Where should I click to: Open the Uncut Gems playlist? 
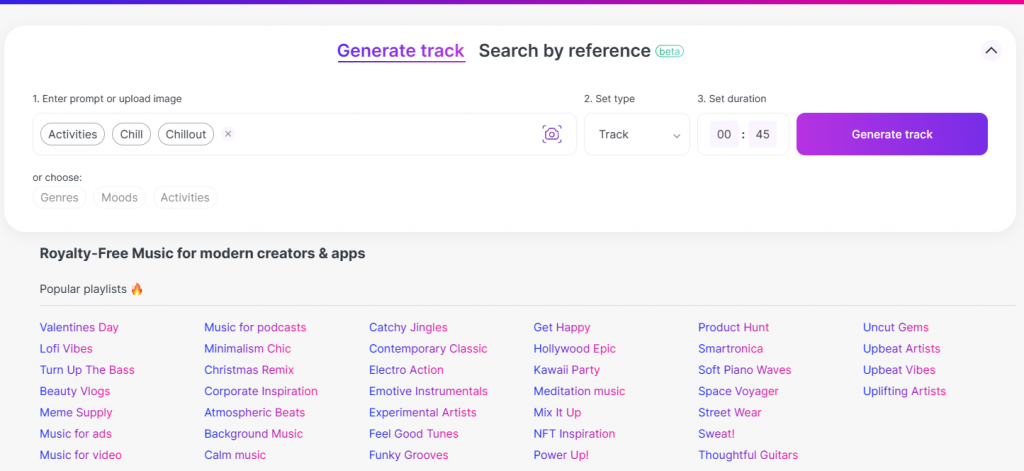pyautogui.click(x=895, y=327)
